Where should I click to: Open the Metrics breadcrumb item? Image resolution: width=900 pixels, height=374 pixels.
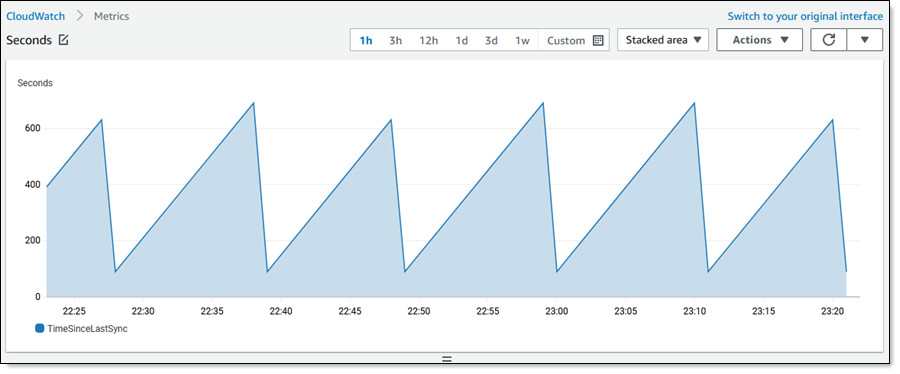(111, 16)
